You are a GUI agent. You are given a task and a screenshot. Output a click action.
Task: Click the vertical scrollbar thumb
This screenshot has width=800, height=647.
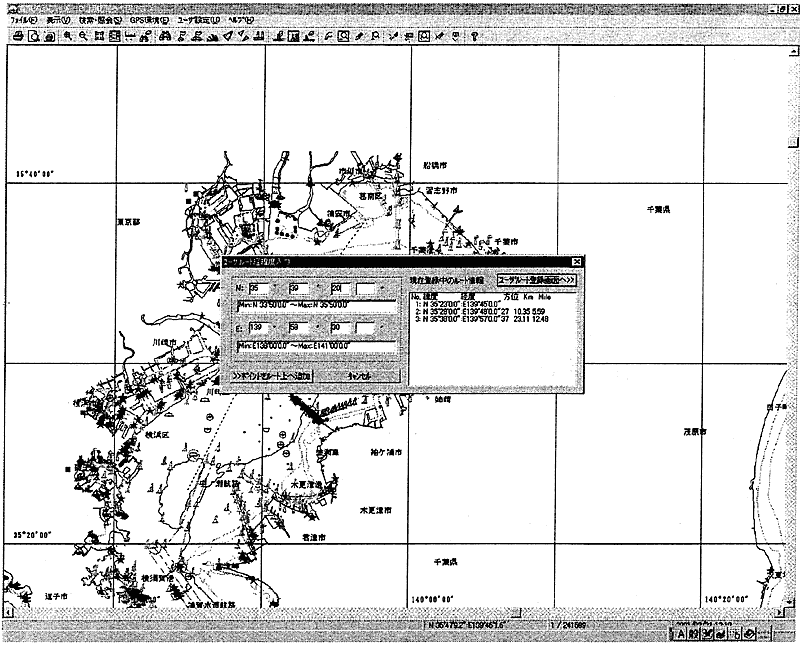793,141
